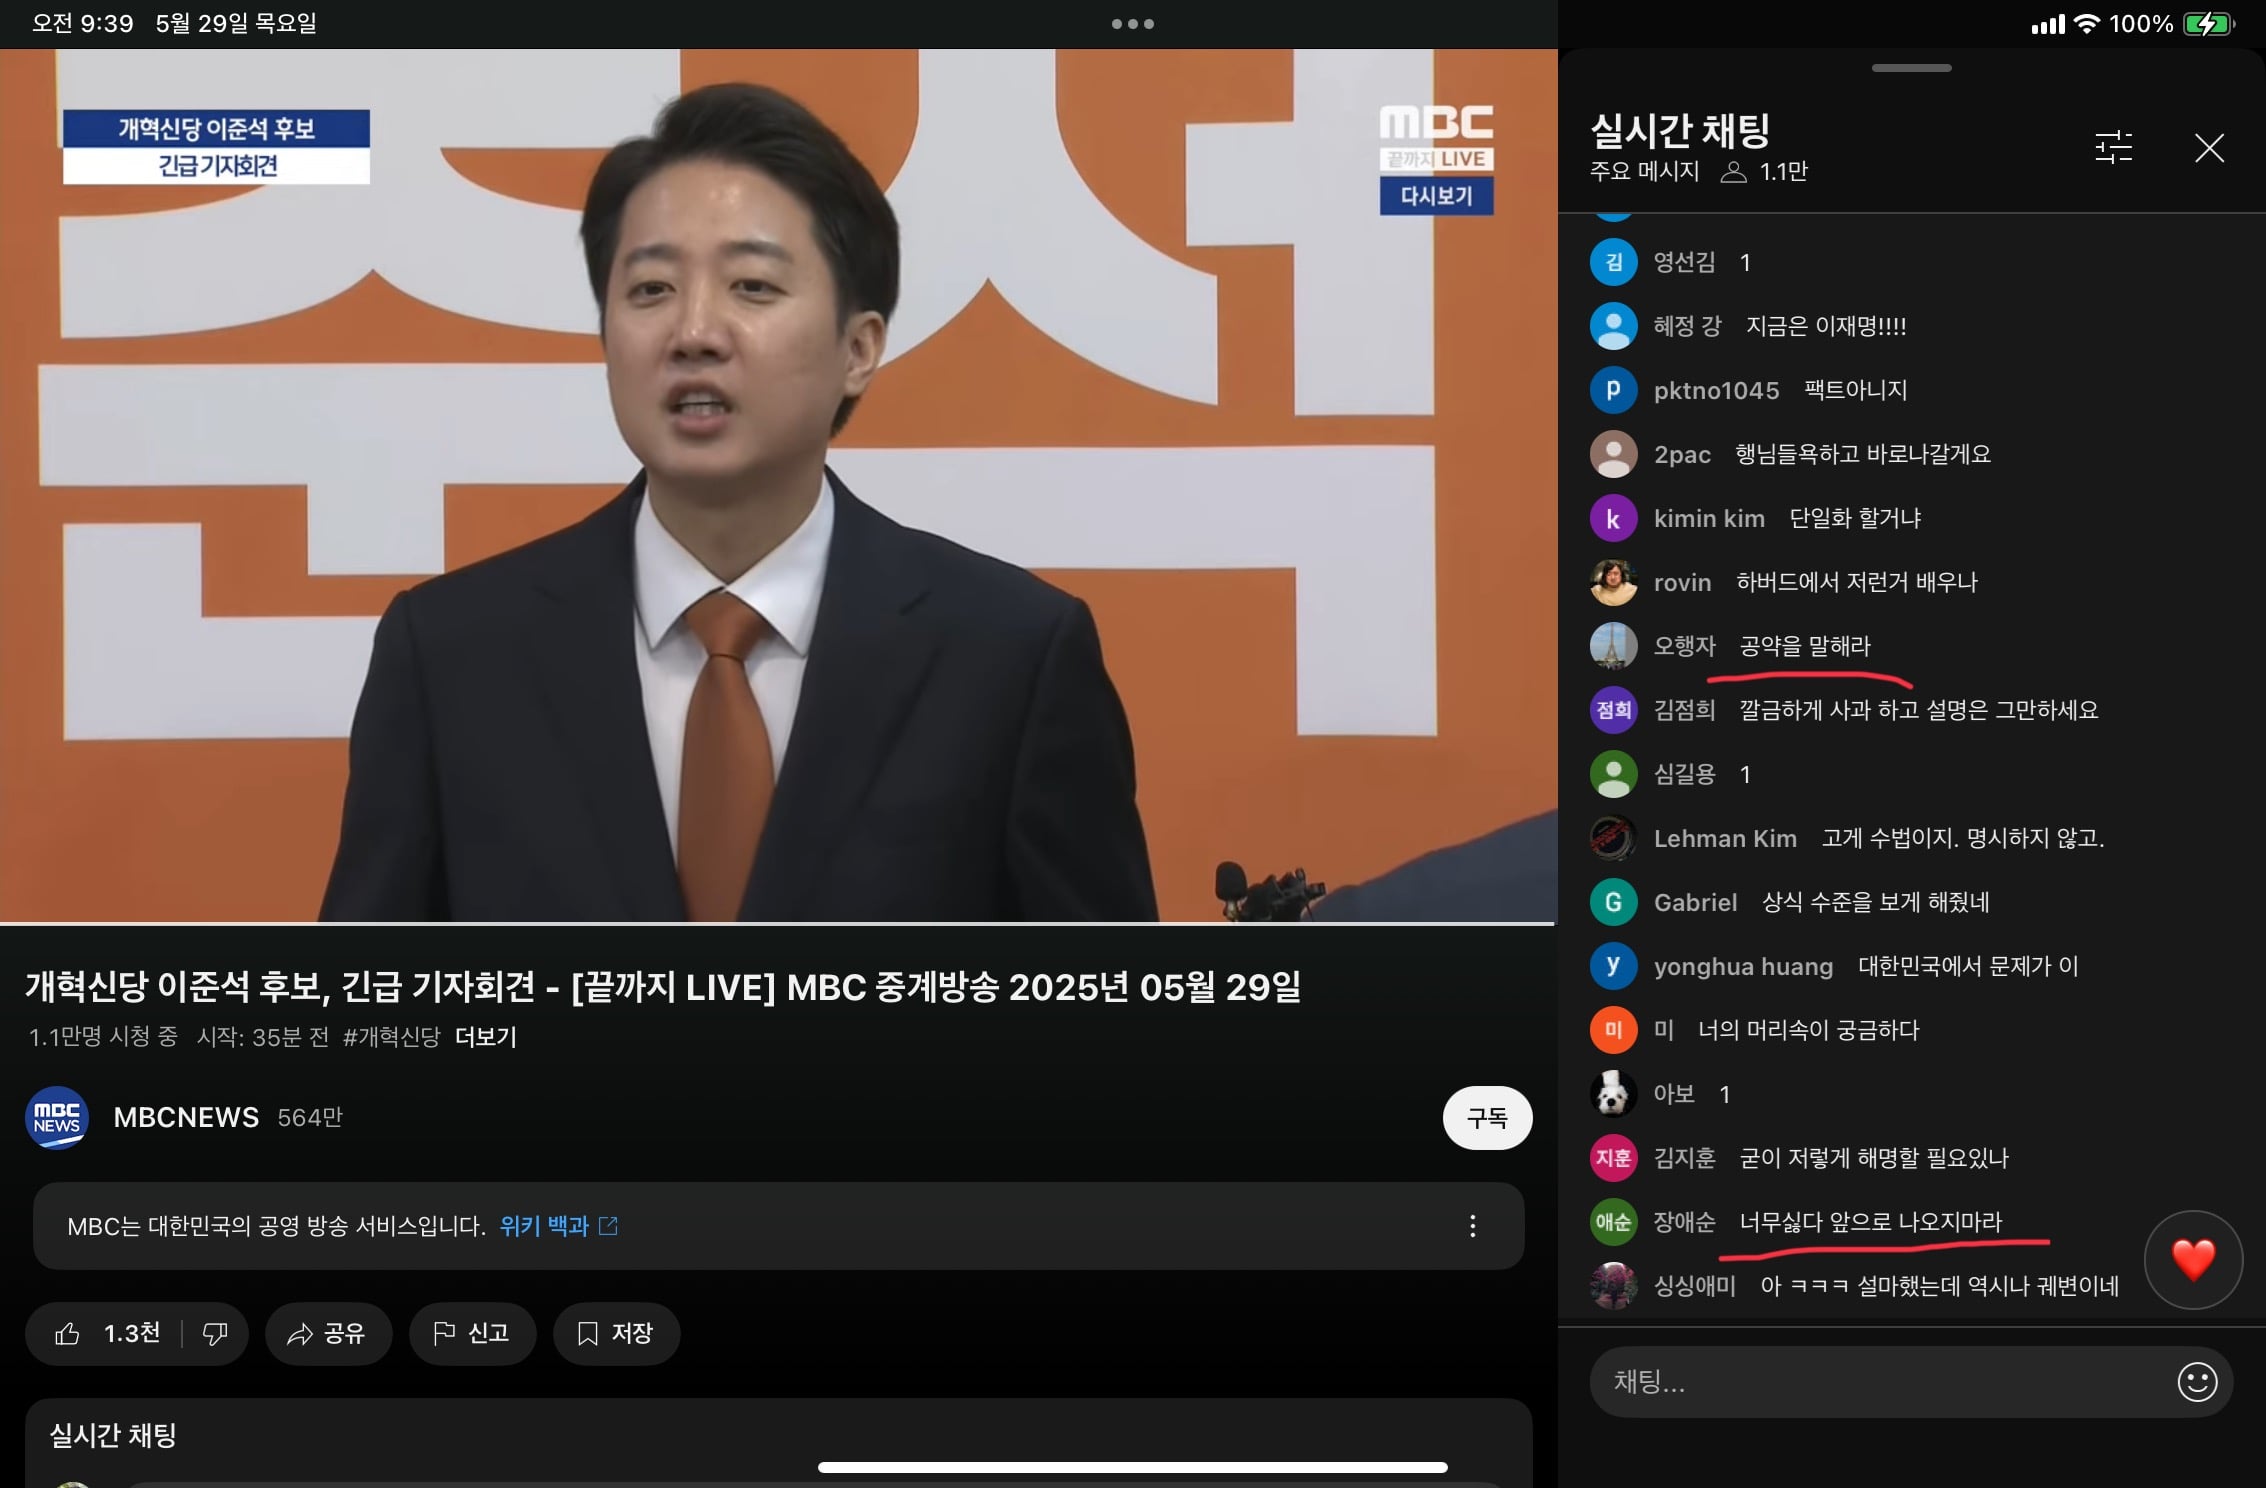
Task: Tap the video title text
Action: [x=663, y=987]
